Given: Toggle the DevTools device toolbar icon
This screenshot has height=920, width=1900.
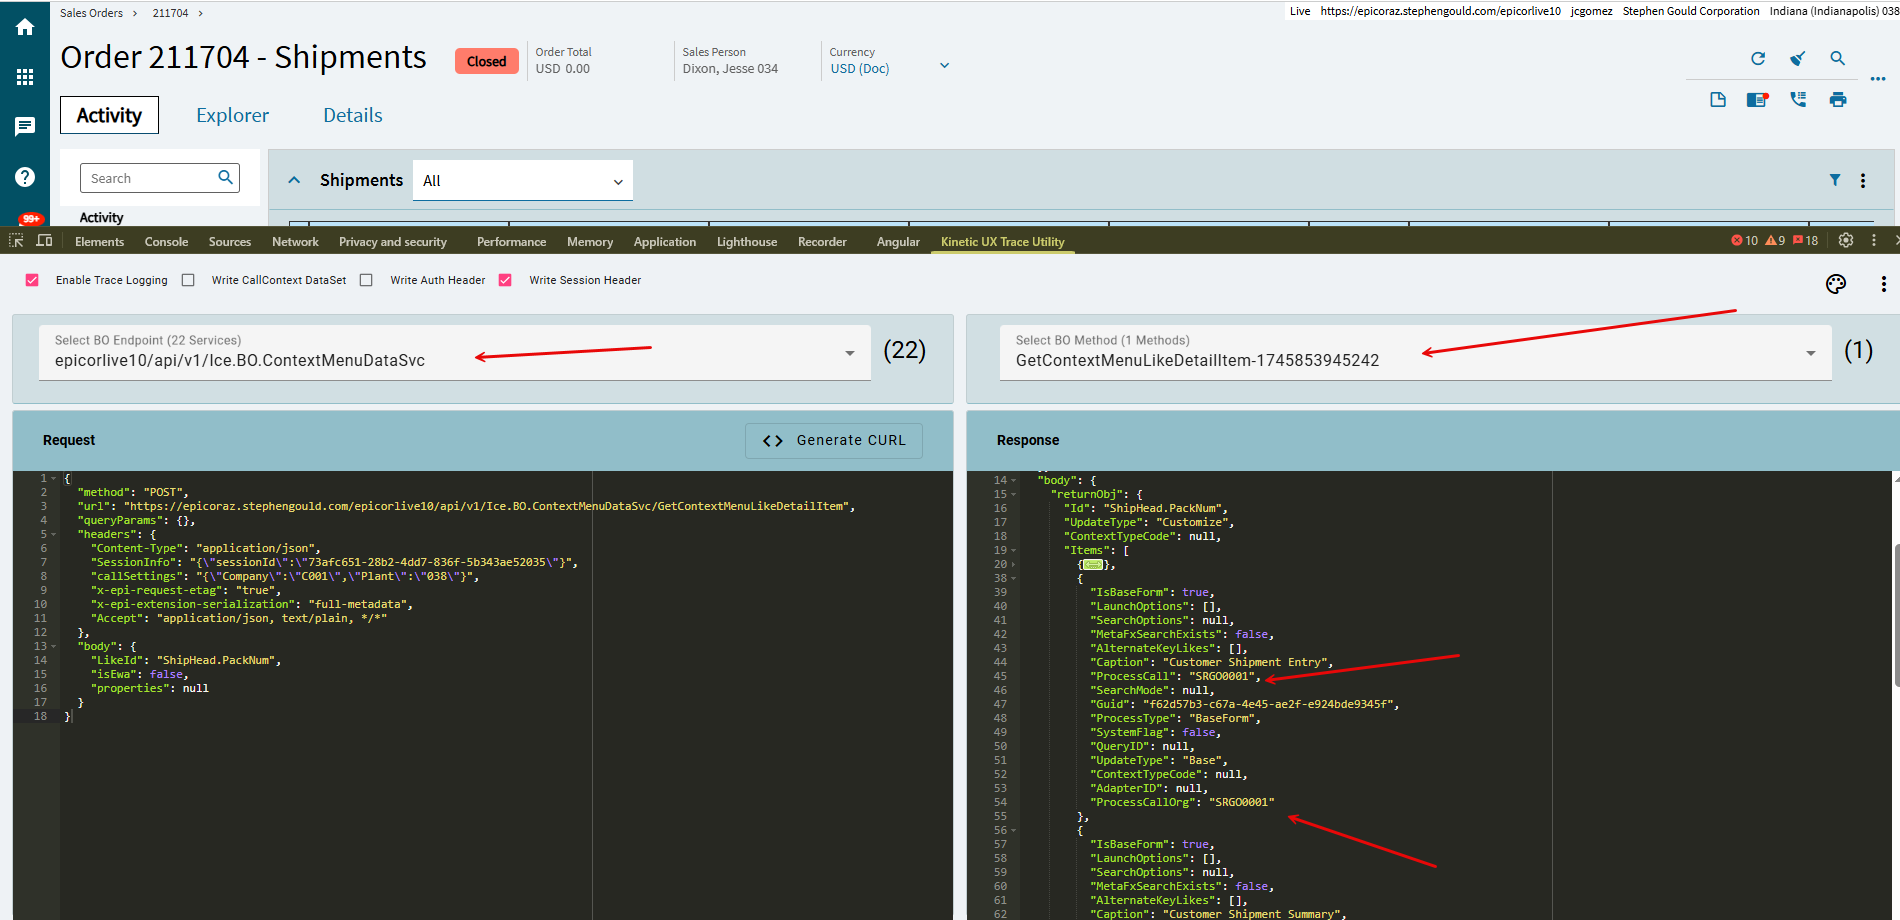Looking at the screenshot, I should click(x=44, y=241).
